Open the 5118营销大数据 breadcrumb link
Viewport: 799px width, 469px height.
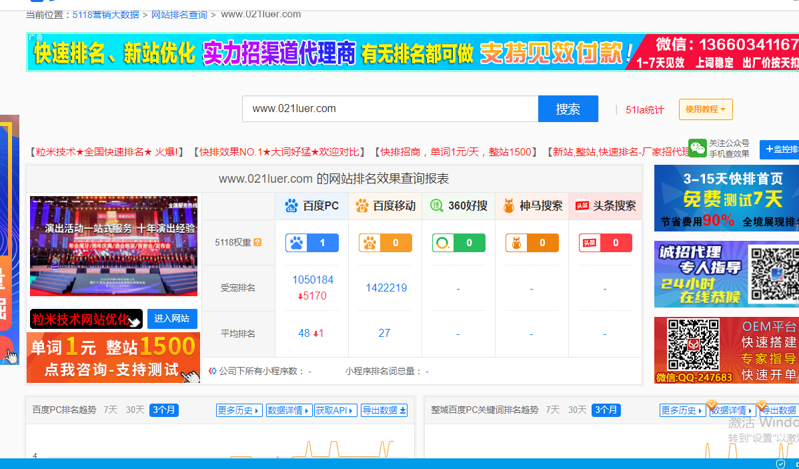click(105, 14)
